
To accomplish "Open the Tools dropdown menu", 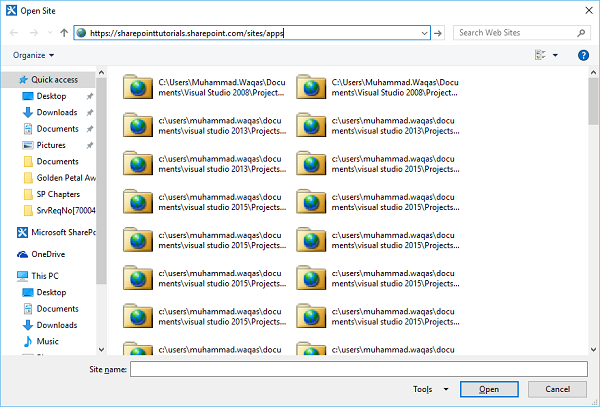I will click(x=430, y=389).
